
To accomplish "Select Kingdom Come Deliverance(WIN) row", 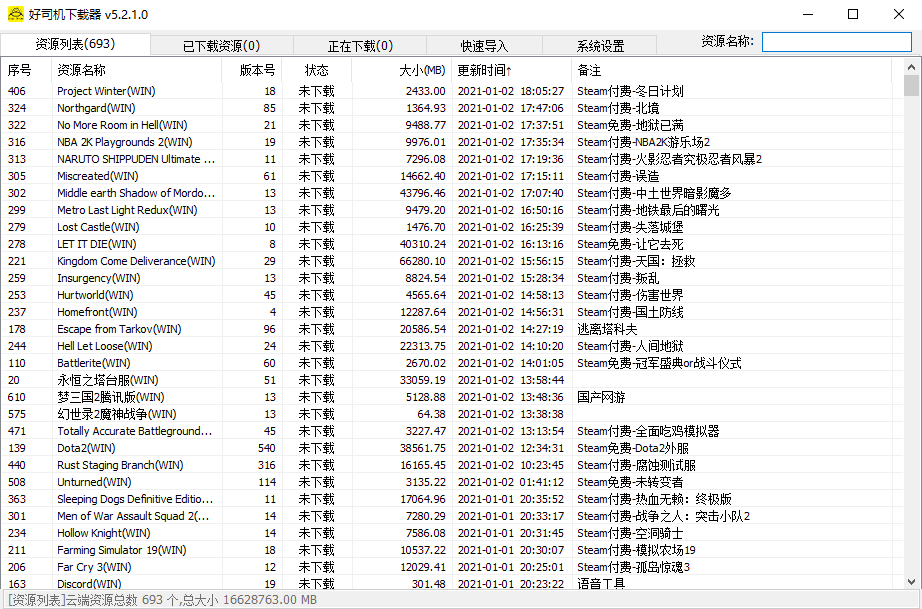I will click(x=452, y=262).
